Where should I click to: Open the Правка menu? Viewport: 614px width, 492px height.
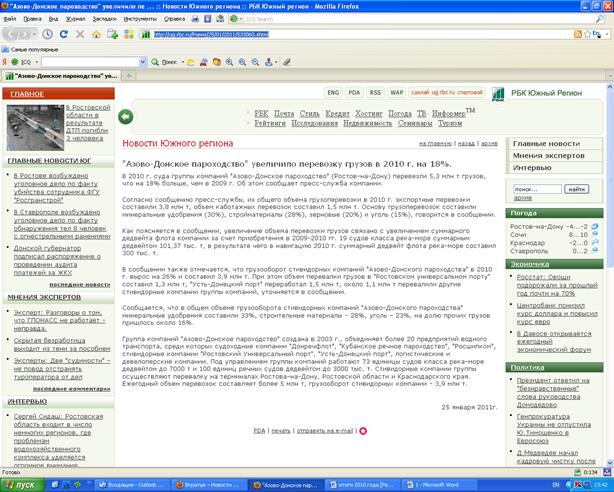(x=32, y=19)
